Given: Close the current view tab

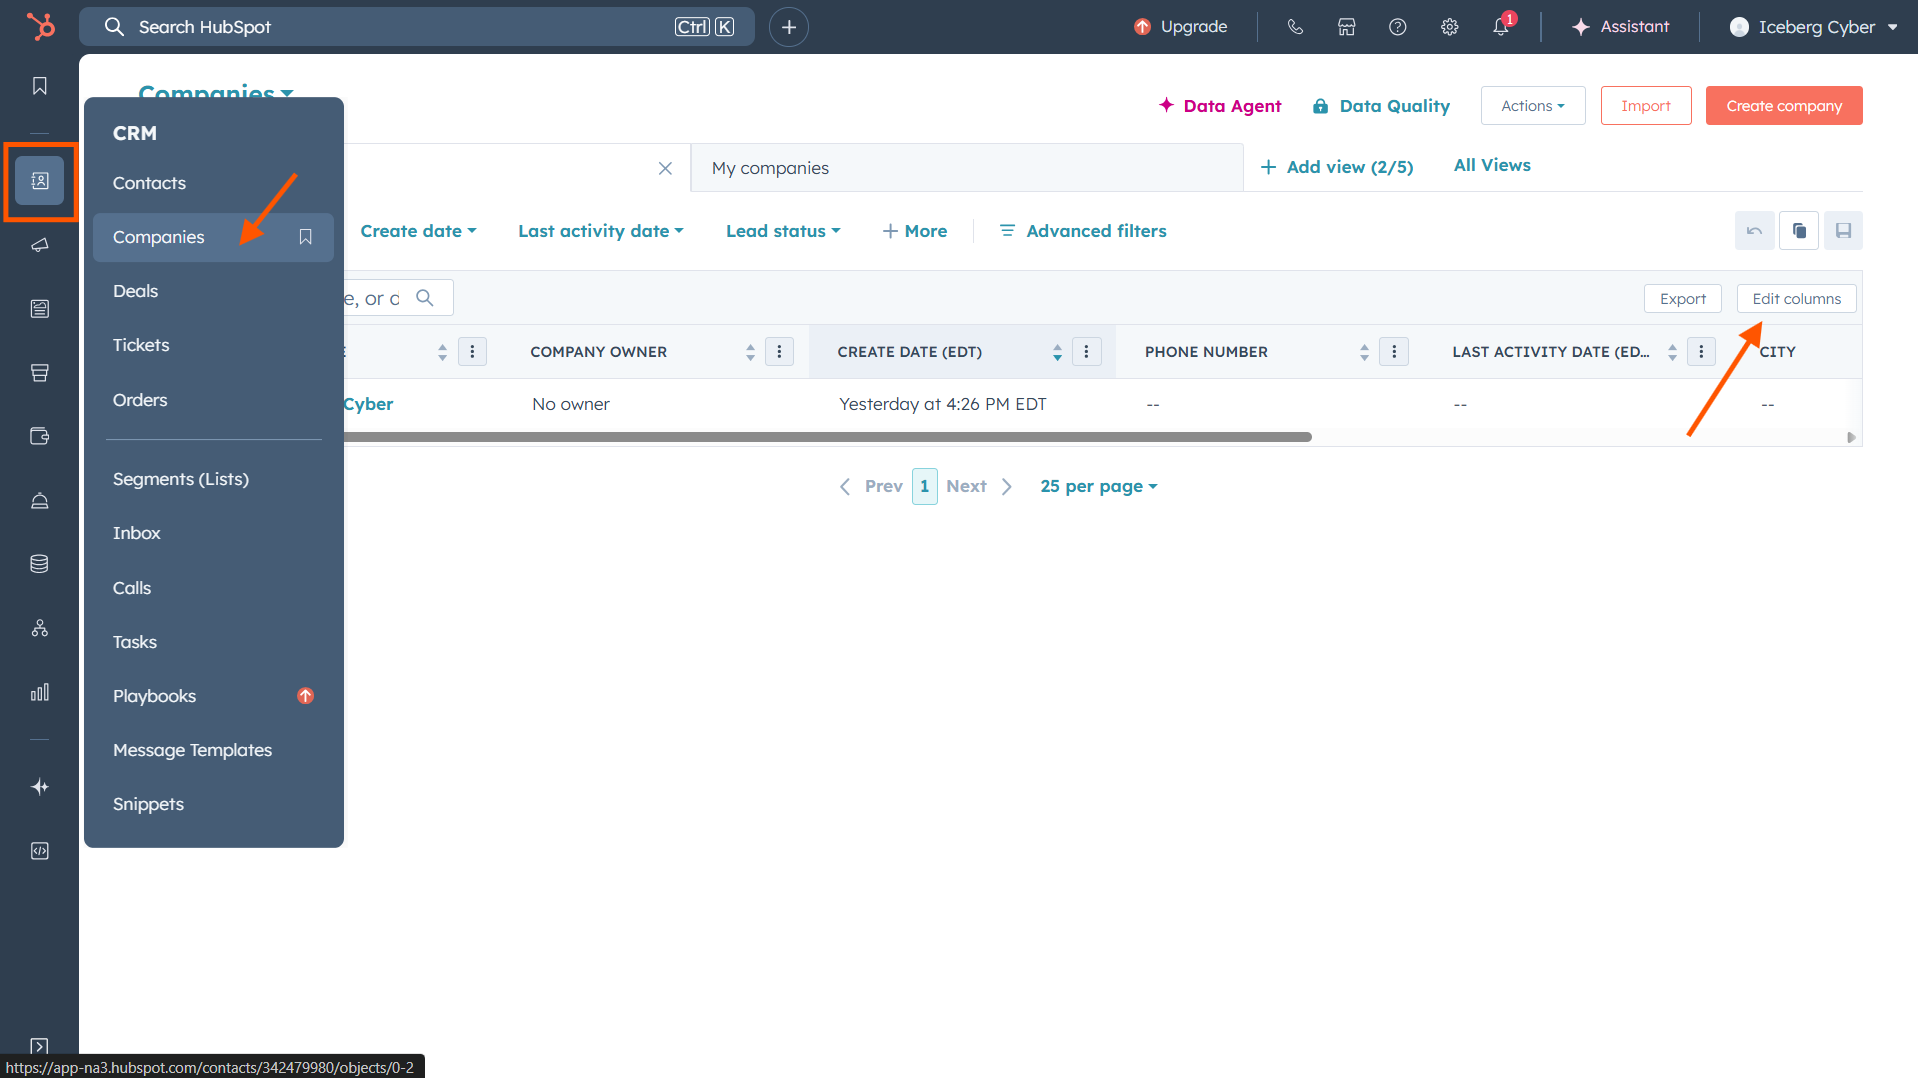Looking at the screenshot, I should point(665,168).
